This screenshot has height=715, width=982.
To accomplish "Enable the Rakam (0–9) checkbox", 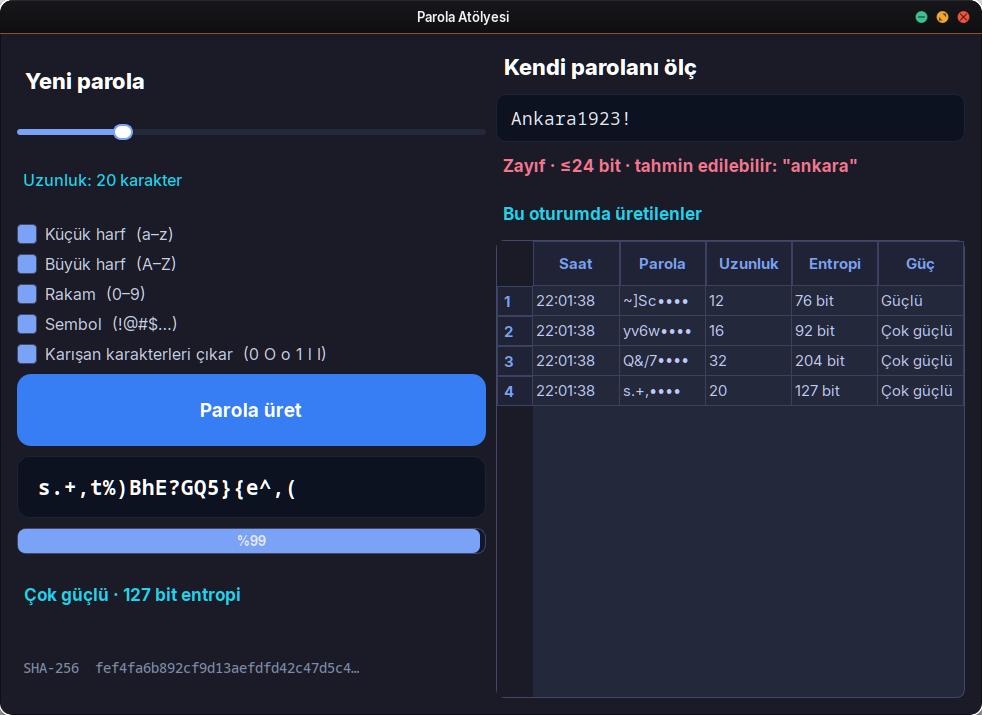I will coord(27,294).
